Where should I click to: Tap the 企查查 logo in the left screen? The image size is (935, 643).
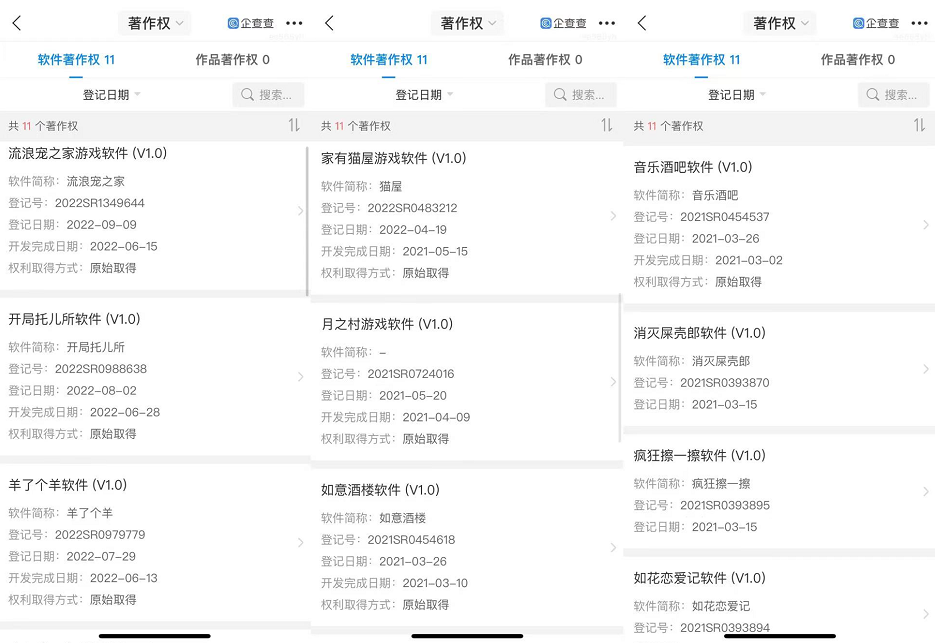pos(250,23)
